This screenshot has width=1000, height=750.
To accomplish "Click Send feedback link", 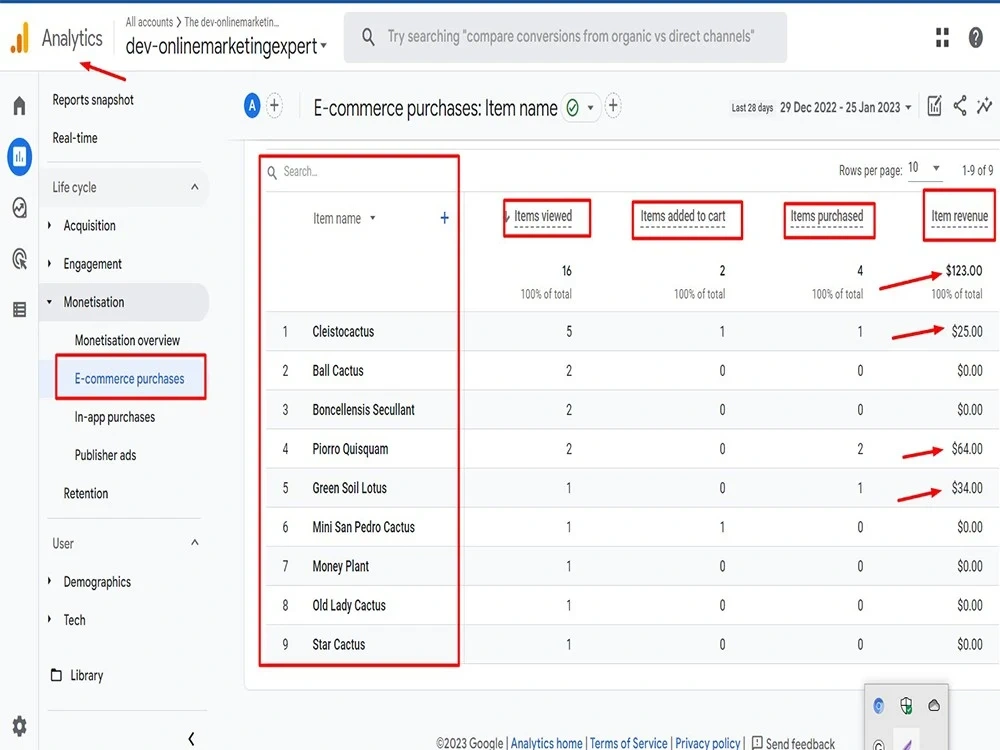I will click(x=800, y=743).
